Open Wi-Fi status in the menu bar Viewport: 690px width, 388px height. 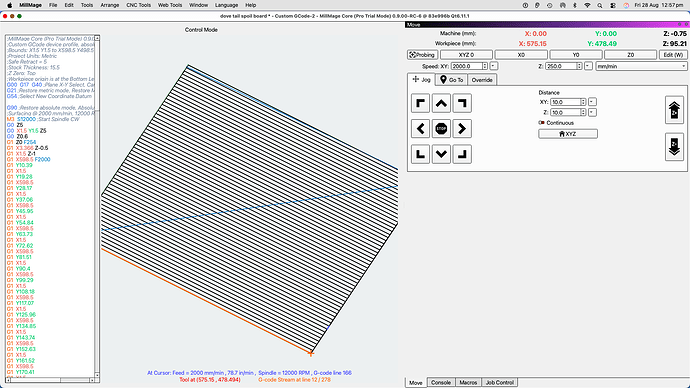tap(587, 5)
